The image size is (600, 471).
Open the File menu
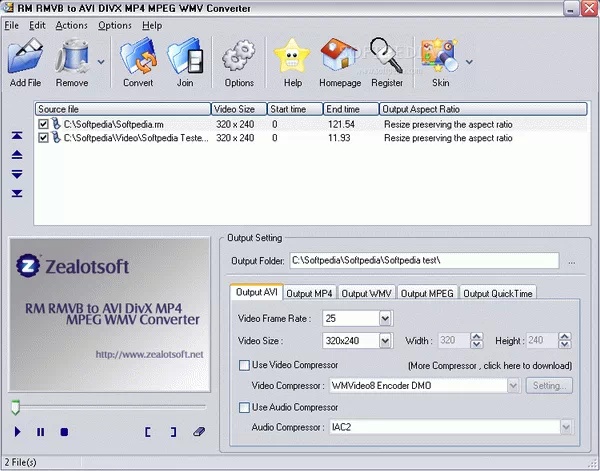pos(11,26)
